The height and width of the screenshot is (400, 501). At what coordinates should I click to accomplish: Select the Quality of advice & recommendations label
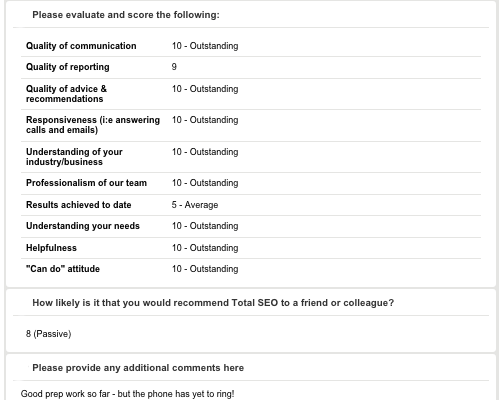(x=66, y=94)
